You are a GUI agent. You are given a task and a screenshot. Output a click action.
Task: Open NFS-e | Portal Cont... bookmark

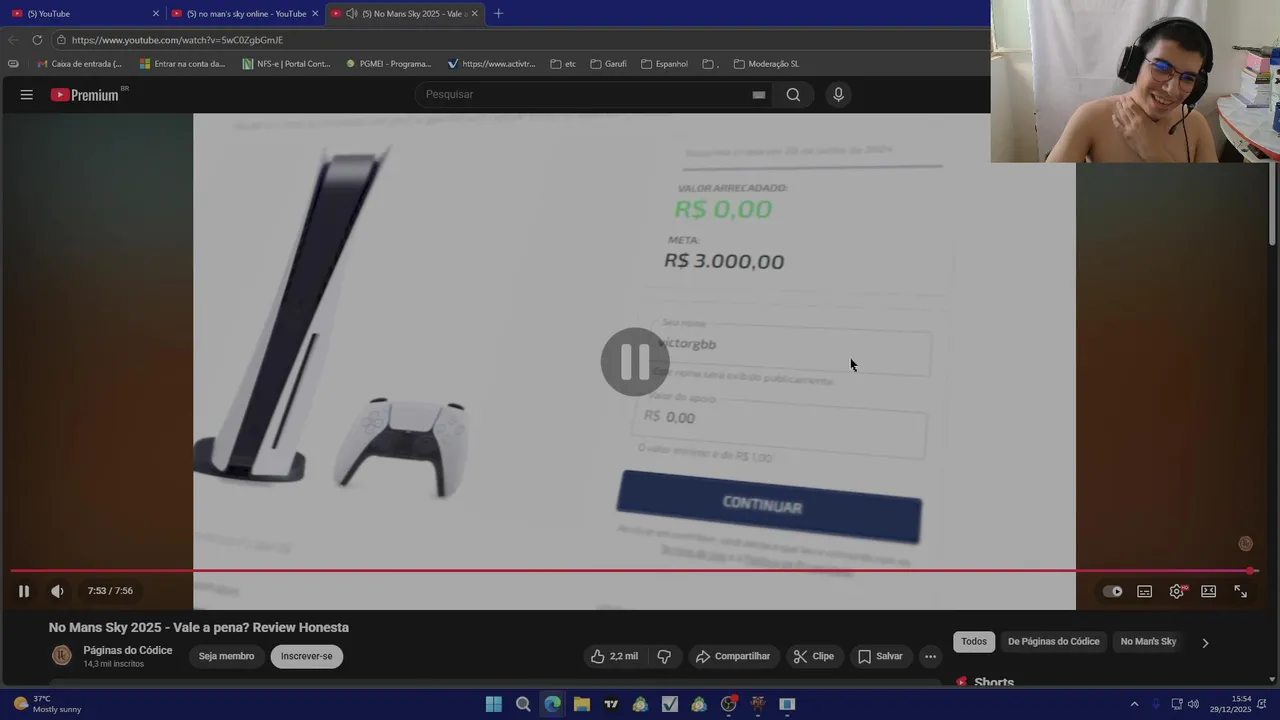click(286, 64)
